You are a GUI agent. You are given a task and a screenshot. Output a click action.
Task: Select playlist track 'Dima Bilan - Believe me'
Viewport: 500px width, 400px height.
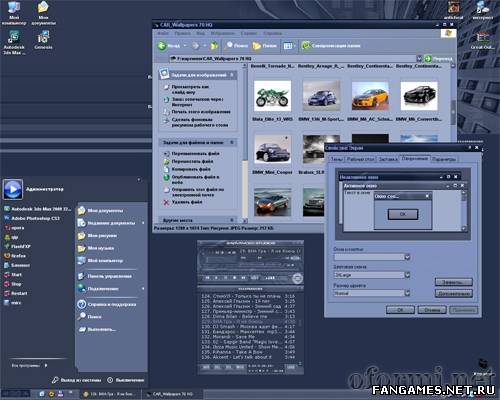[x=248, y=316]
